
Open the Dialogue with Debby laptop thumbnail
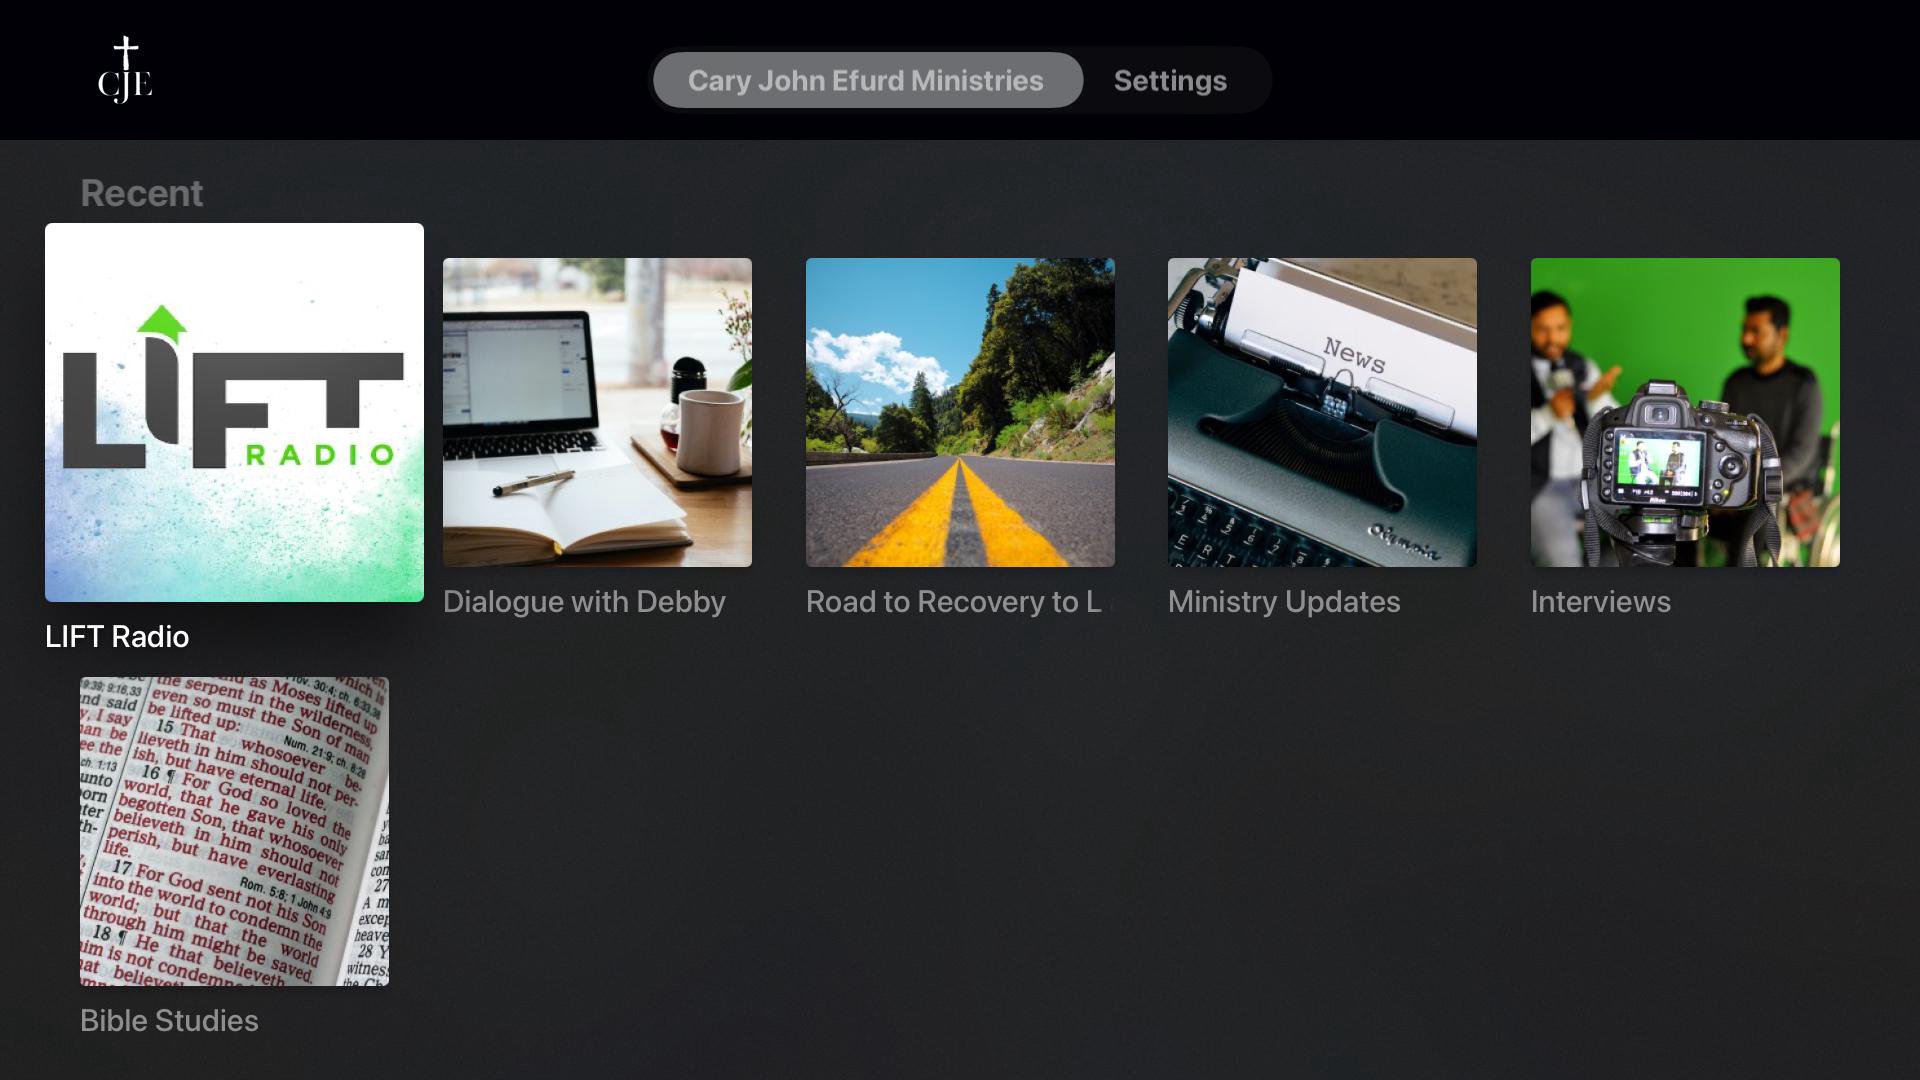(x=597, y=412)
